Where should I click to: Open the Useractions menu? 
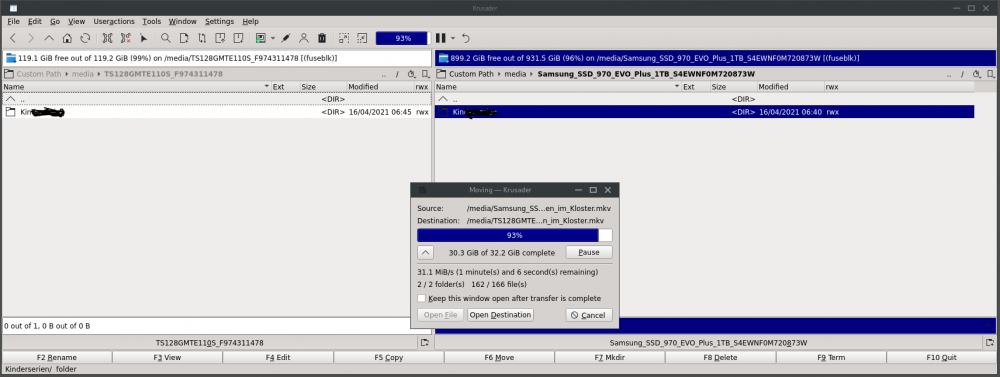pyautogui.click(x=114, y=21)
